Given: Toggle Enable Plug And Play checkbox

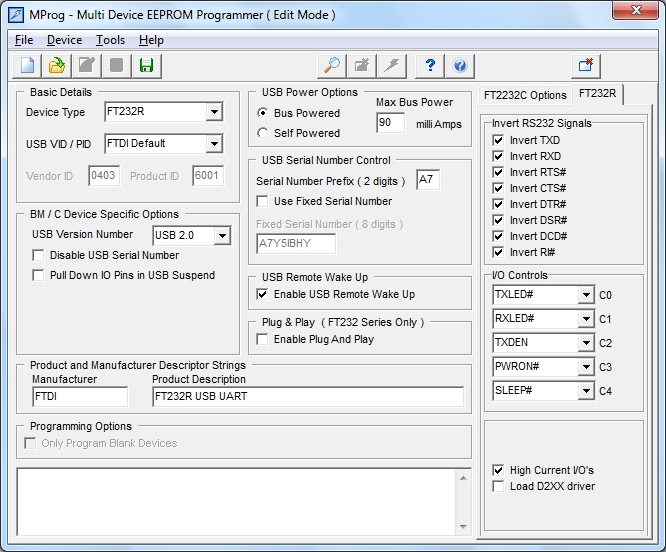Looking at the screenshot, I should [x=263, y=339].
